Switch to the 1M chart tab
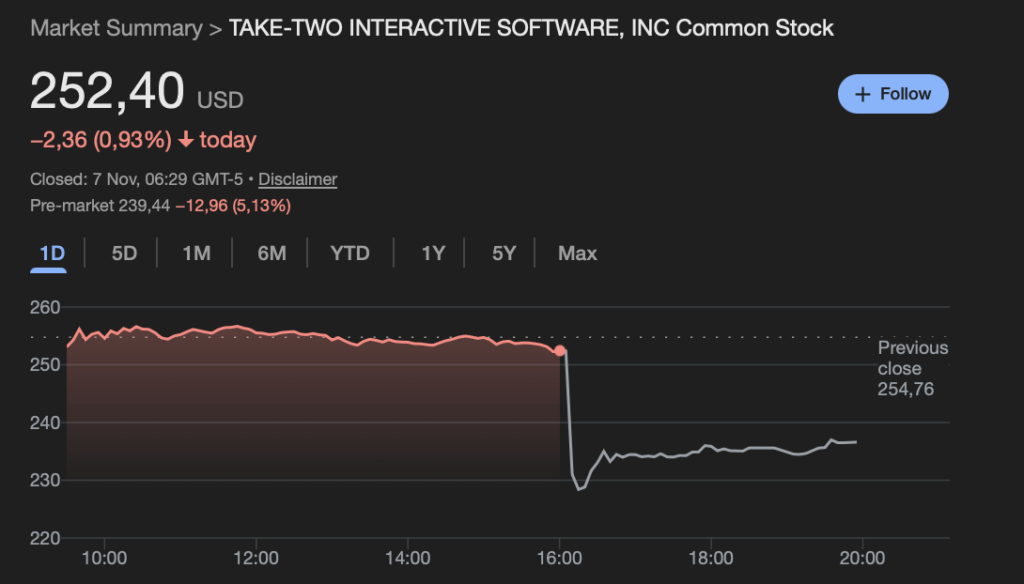Screen dimensions: 1024x584 196,253
